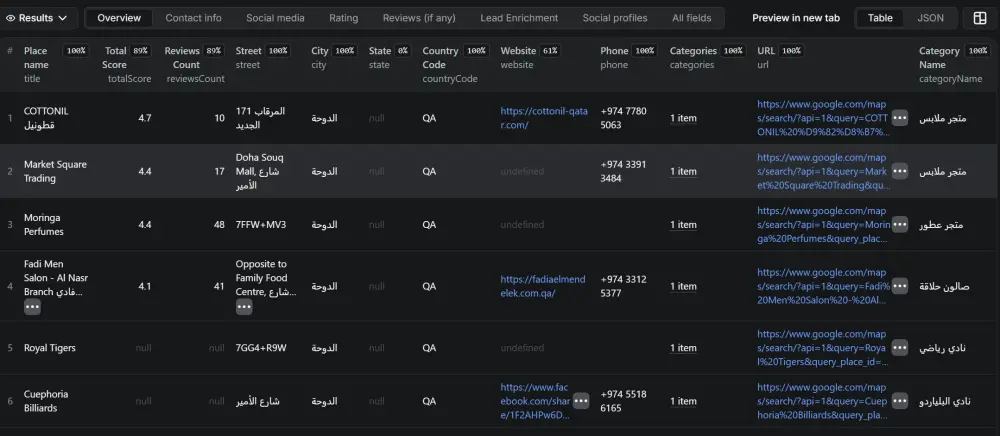Expand Market Square Trading URL ellipsis

click(900, 171)
